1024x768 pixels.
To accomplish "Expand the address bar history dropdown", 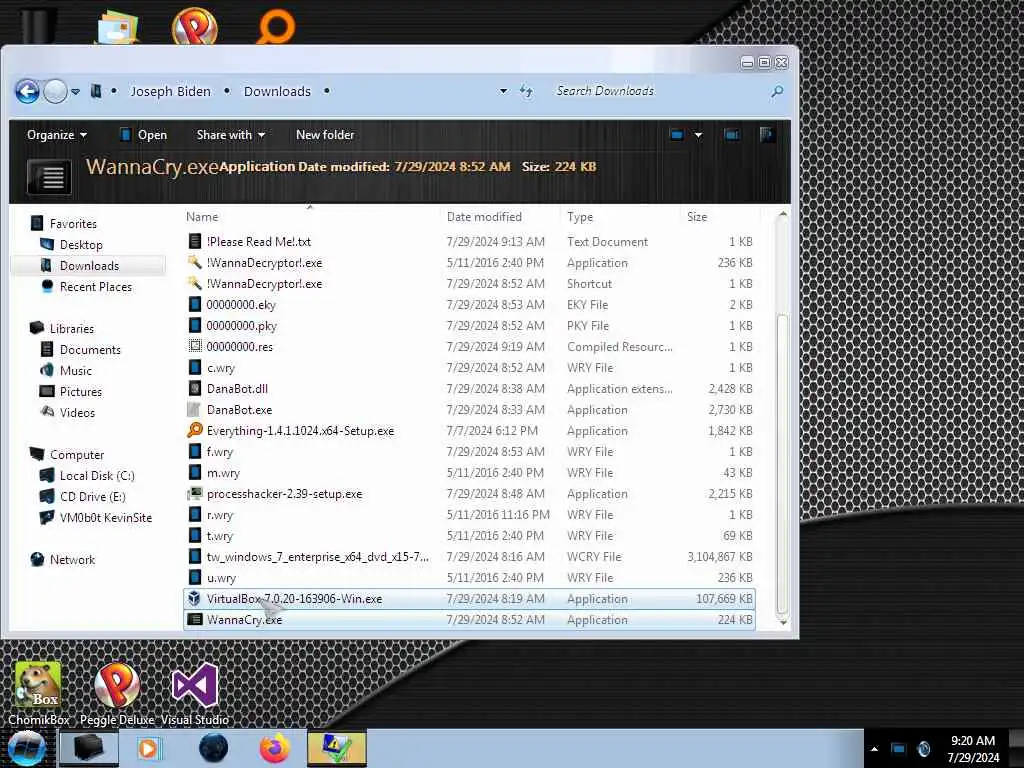I will point(503,91).
